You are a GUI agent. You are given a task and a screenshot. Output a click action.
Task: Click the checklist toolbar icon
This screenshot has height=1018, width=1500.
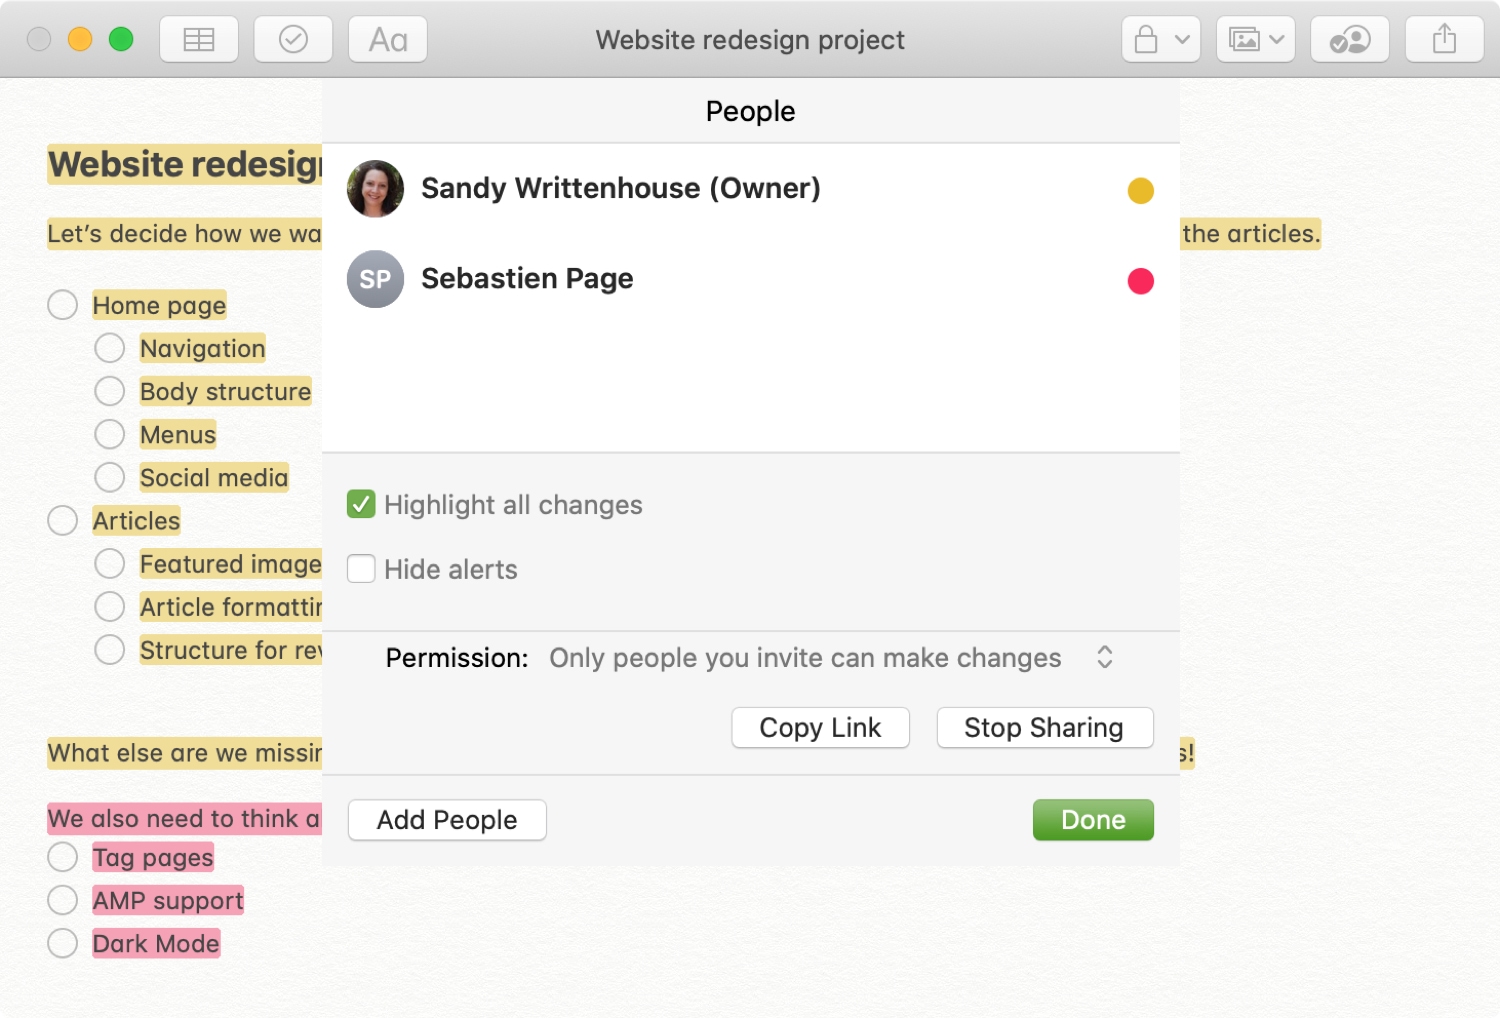tap(293, 40)
